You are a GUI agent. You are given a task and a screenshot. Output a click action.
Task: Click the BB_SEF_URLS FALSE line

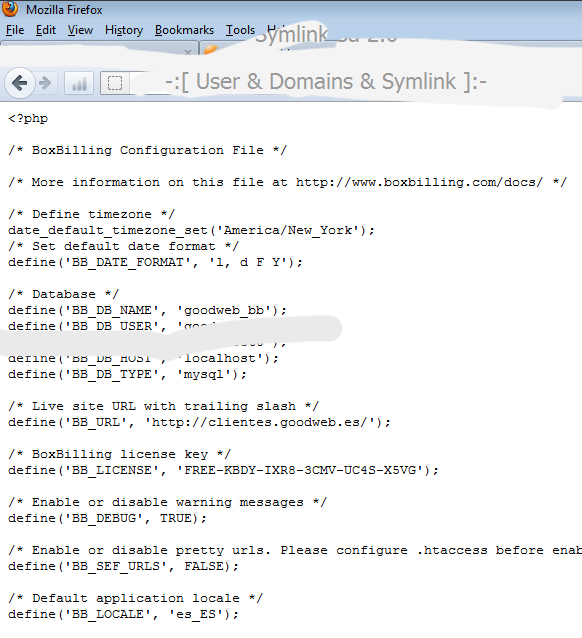point(123,566)
